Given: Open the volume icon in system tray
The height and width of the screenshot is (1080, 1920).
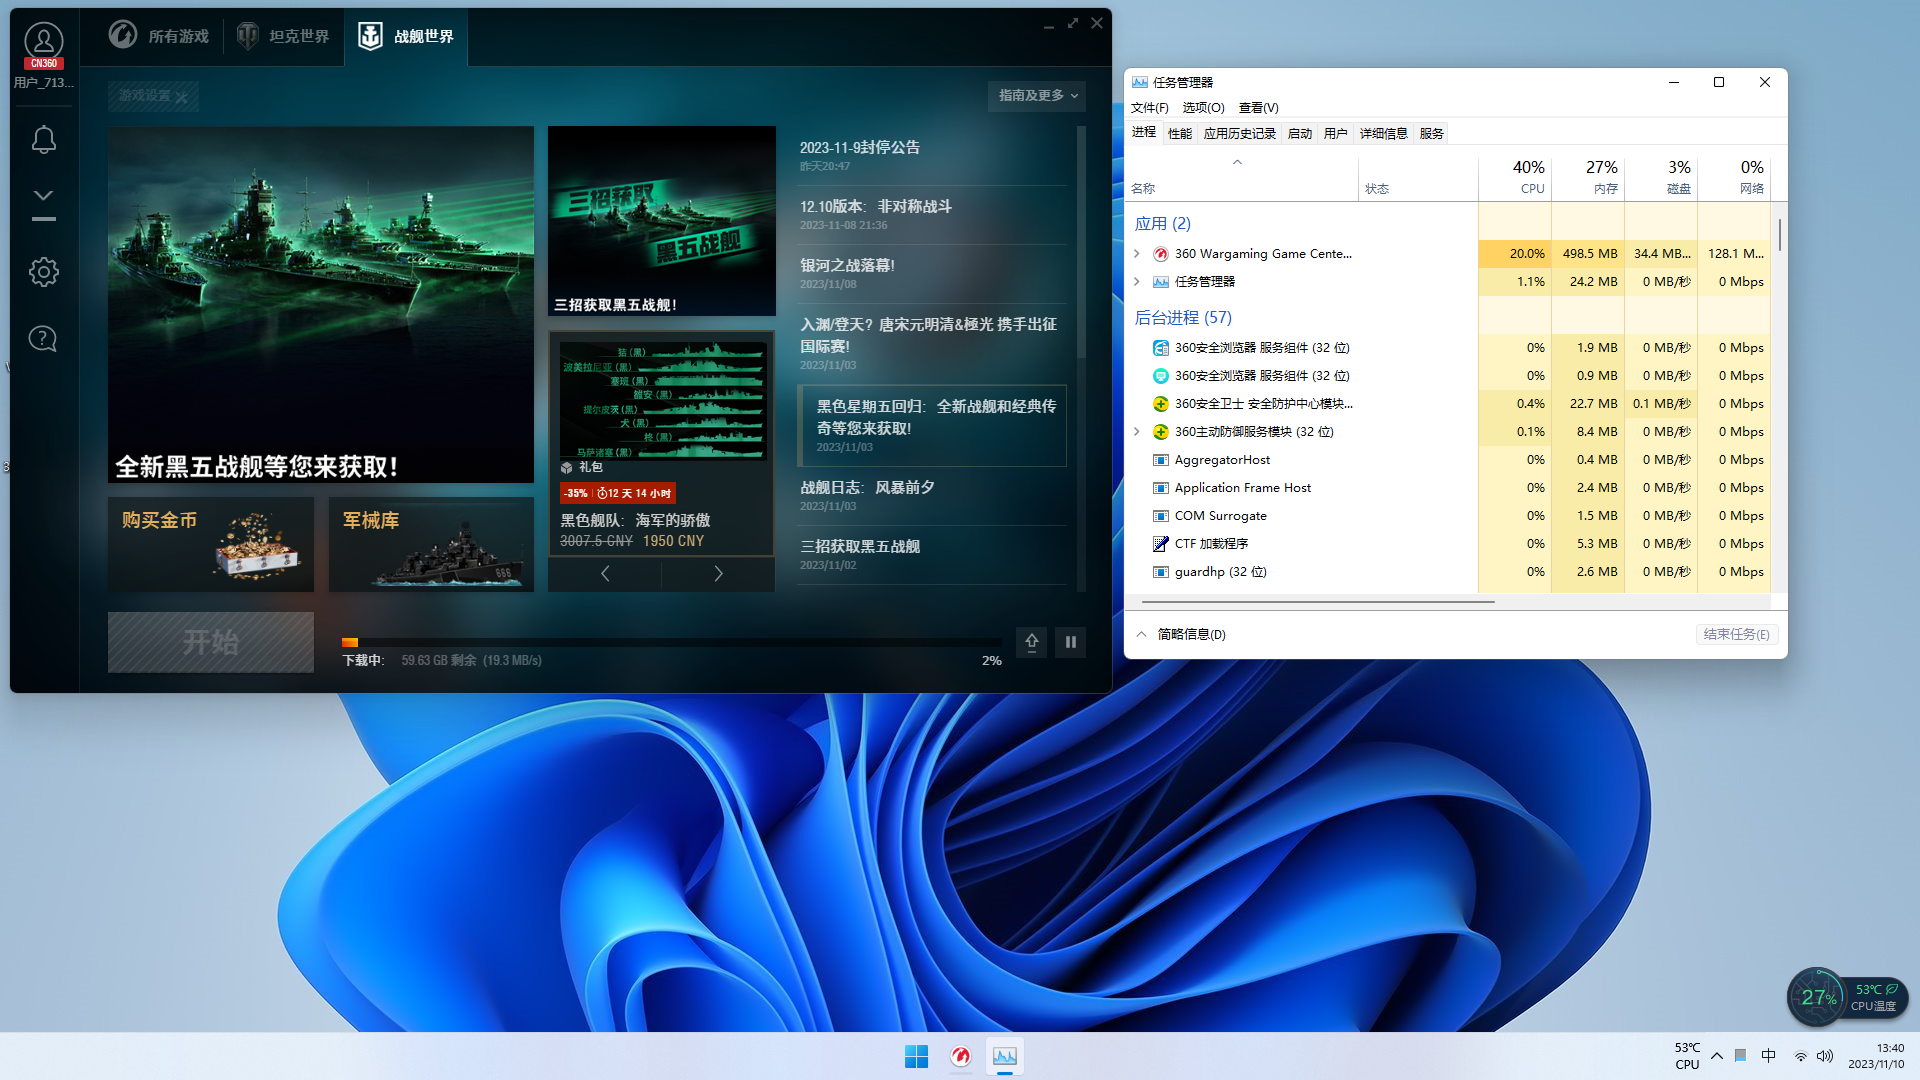Looking at the screenshot, I should tap(1825, 1056).
